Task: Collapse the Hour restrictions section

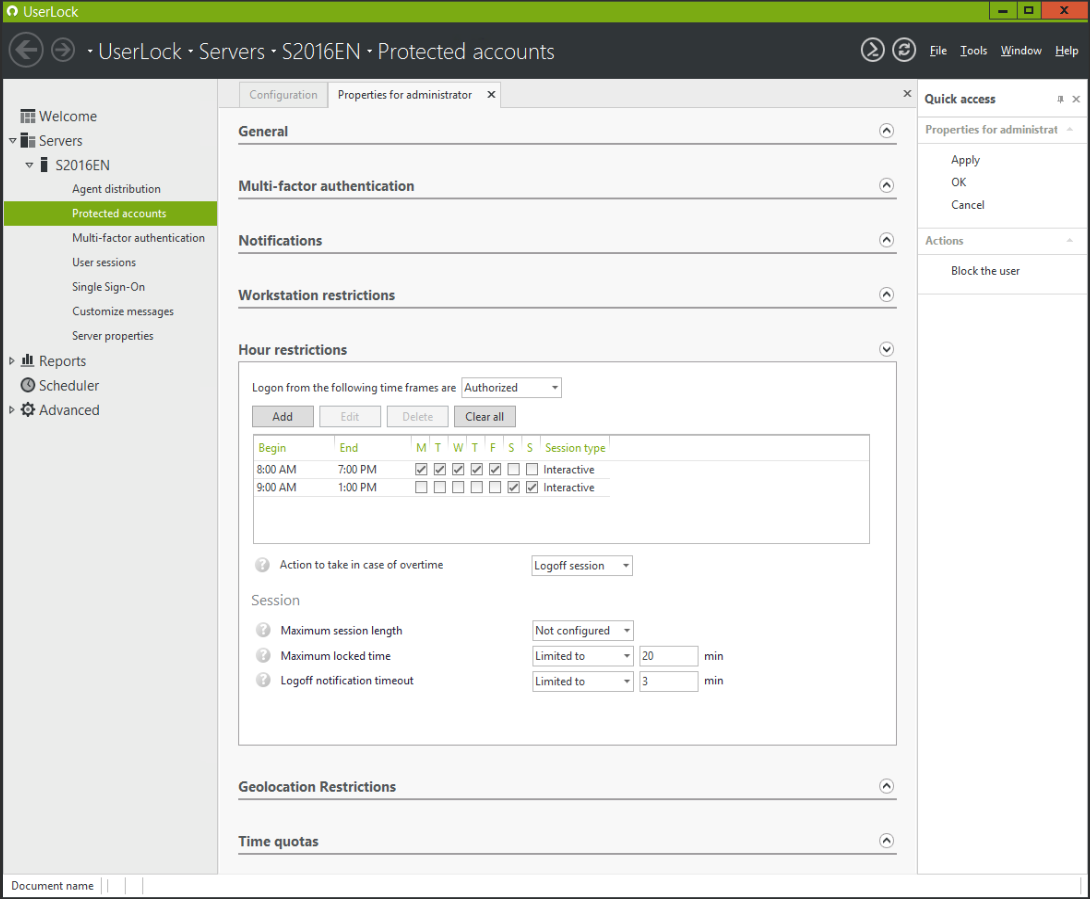Action: tap(886, 349)
